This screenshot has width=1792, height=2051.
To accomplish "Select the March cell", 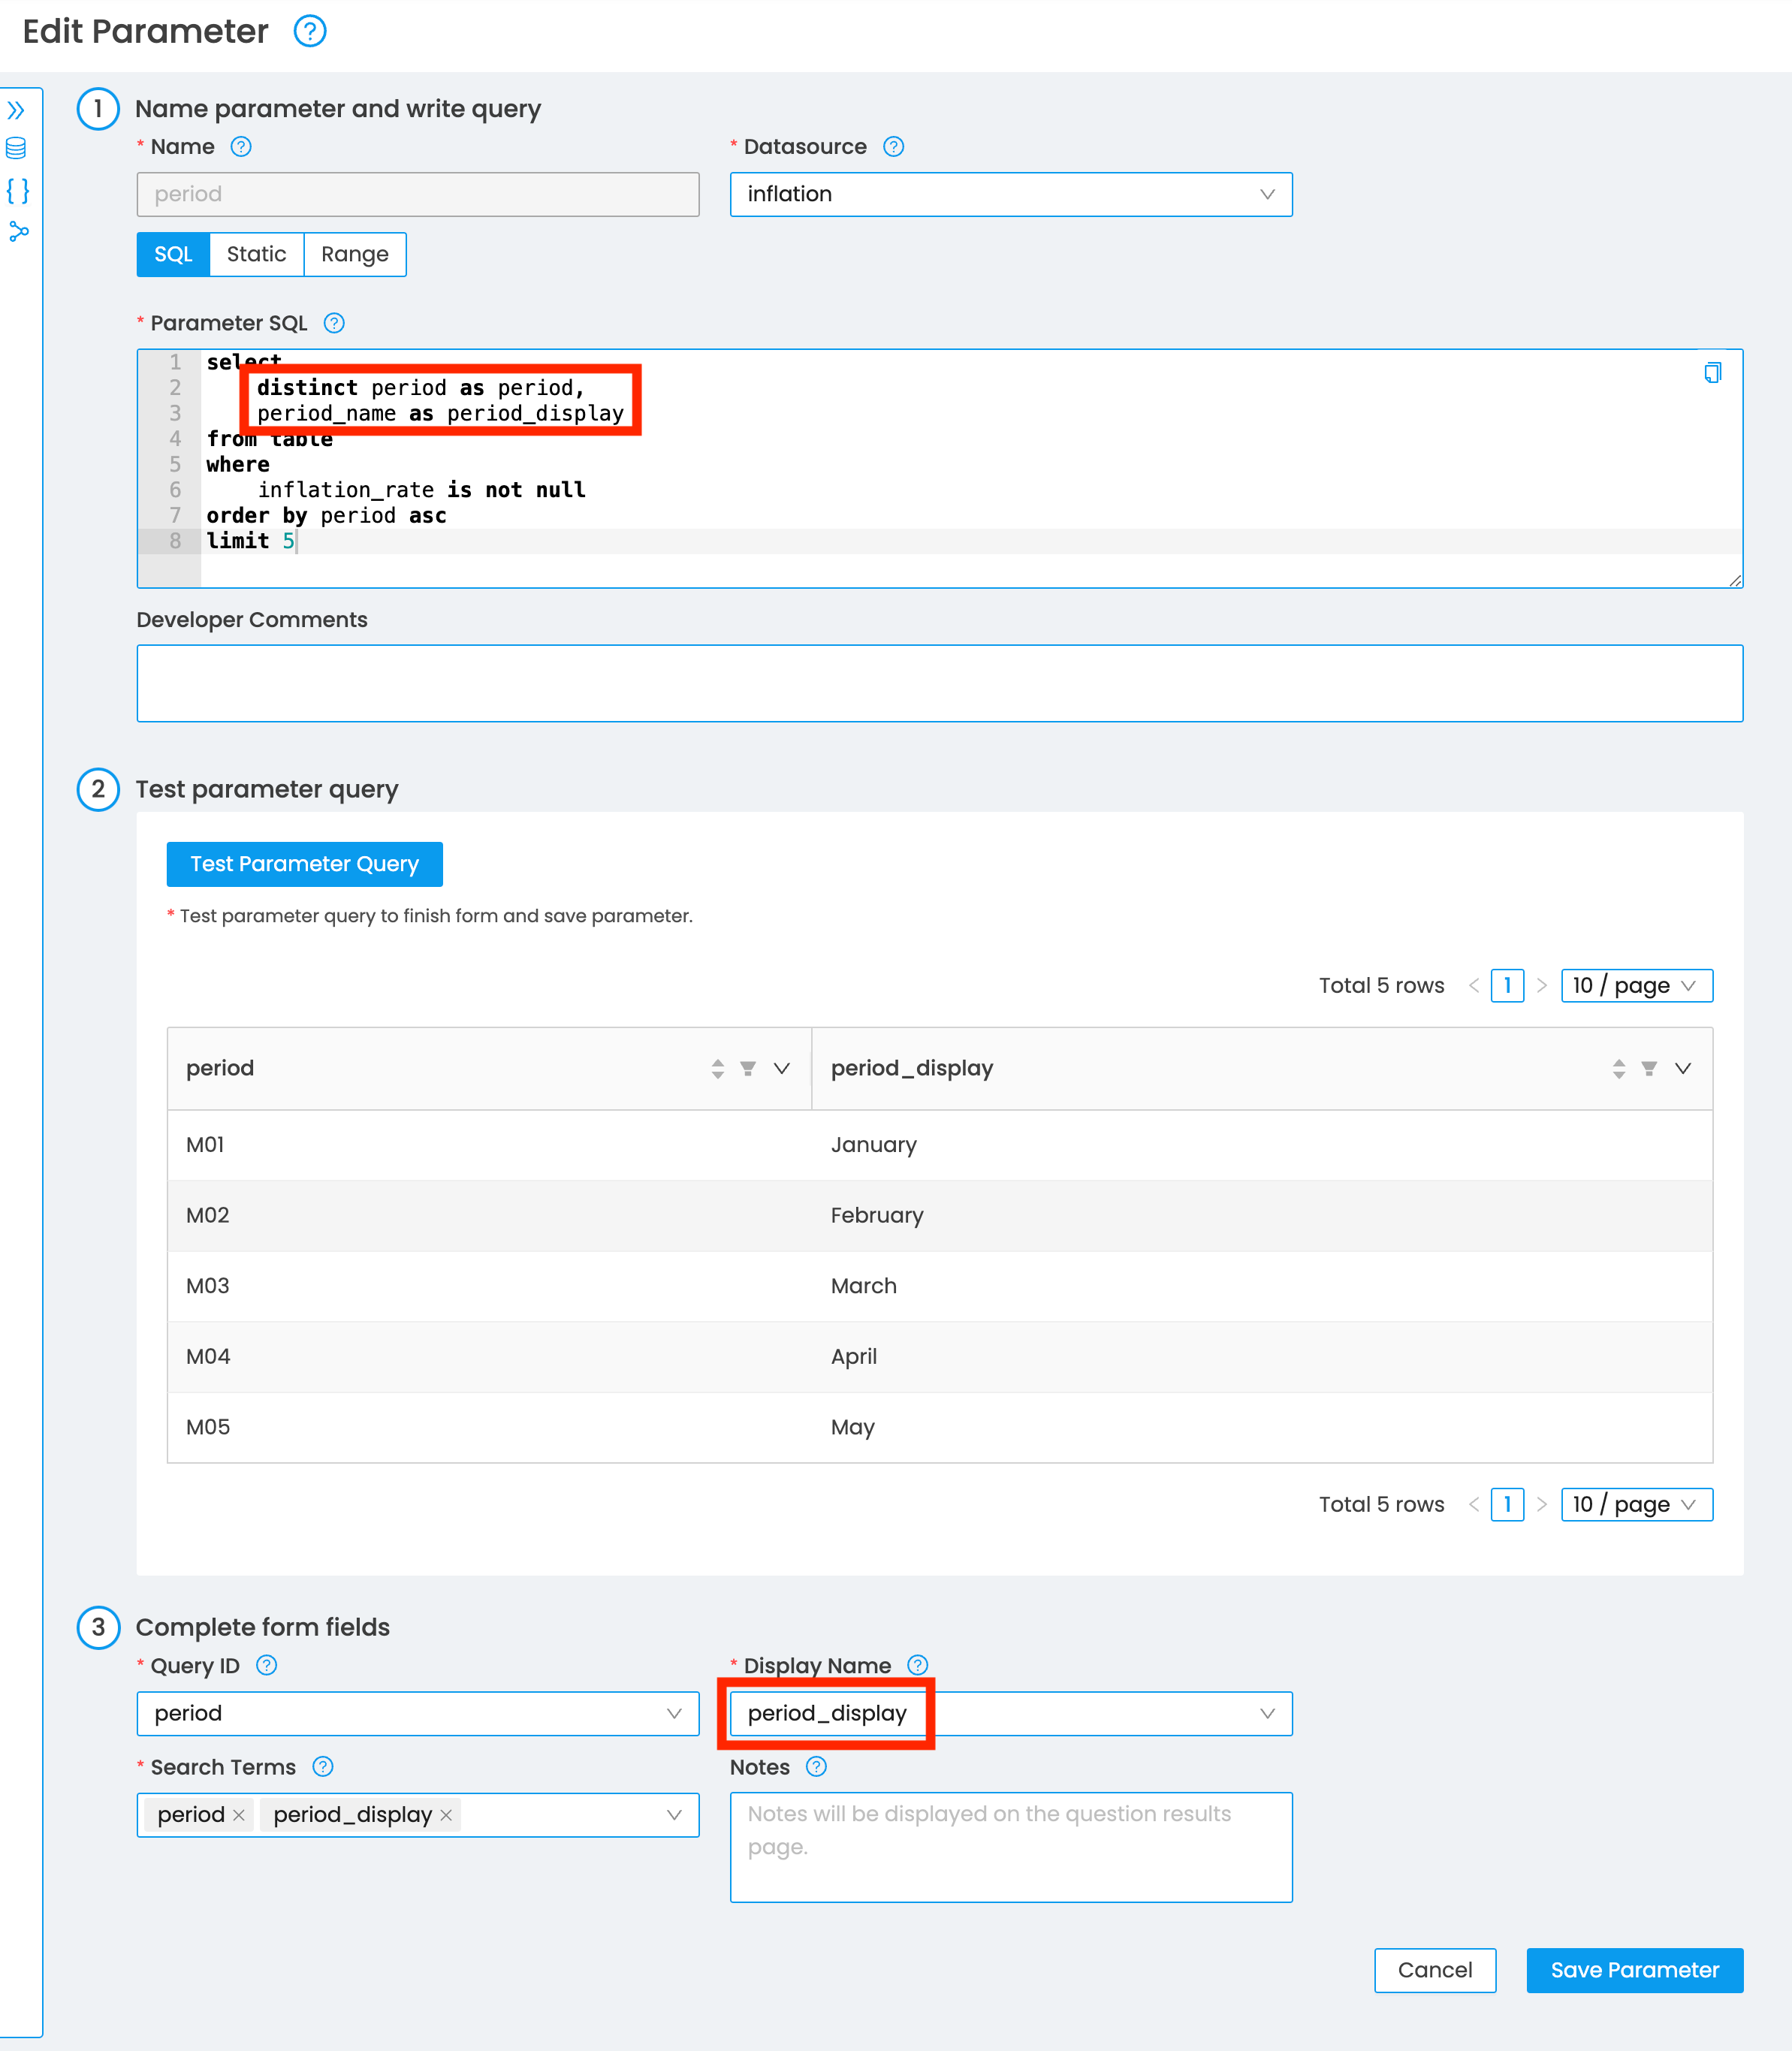I will [1262, 1287].
